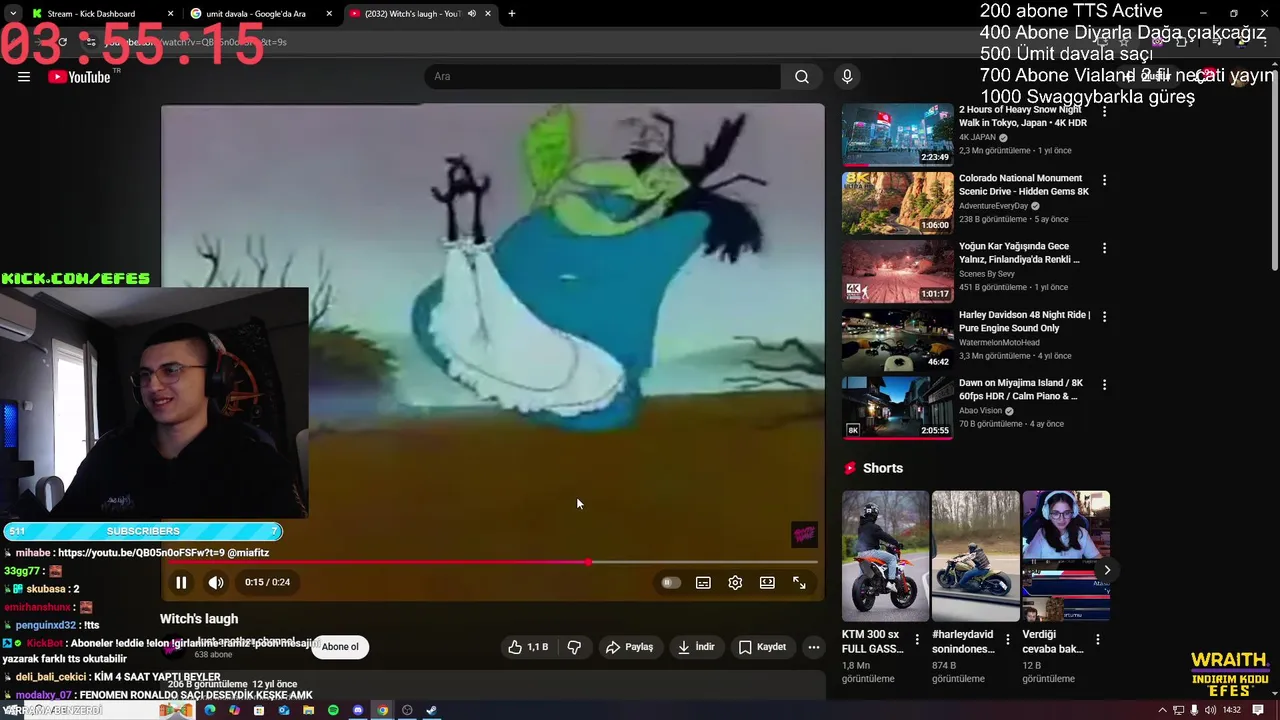
Task: Toggle subtitles in the video player
Action: coord(703,583)
